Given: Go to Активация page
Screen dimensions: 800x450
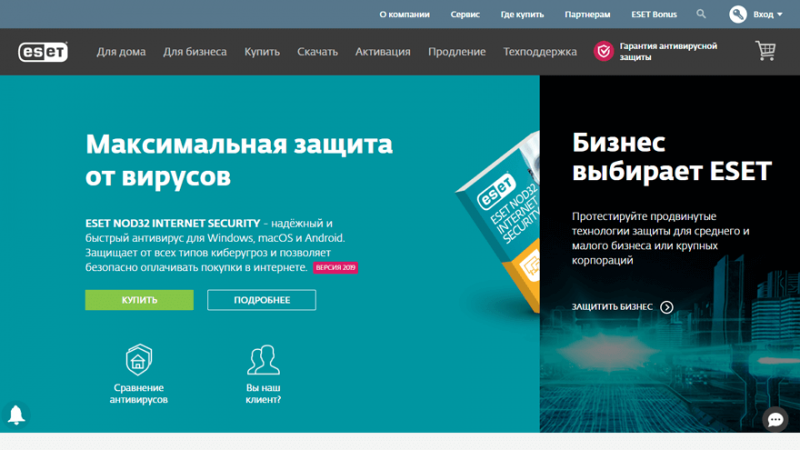Looking at the screenshot, I should pos(383,52).
